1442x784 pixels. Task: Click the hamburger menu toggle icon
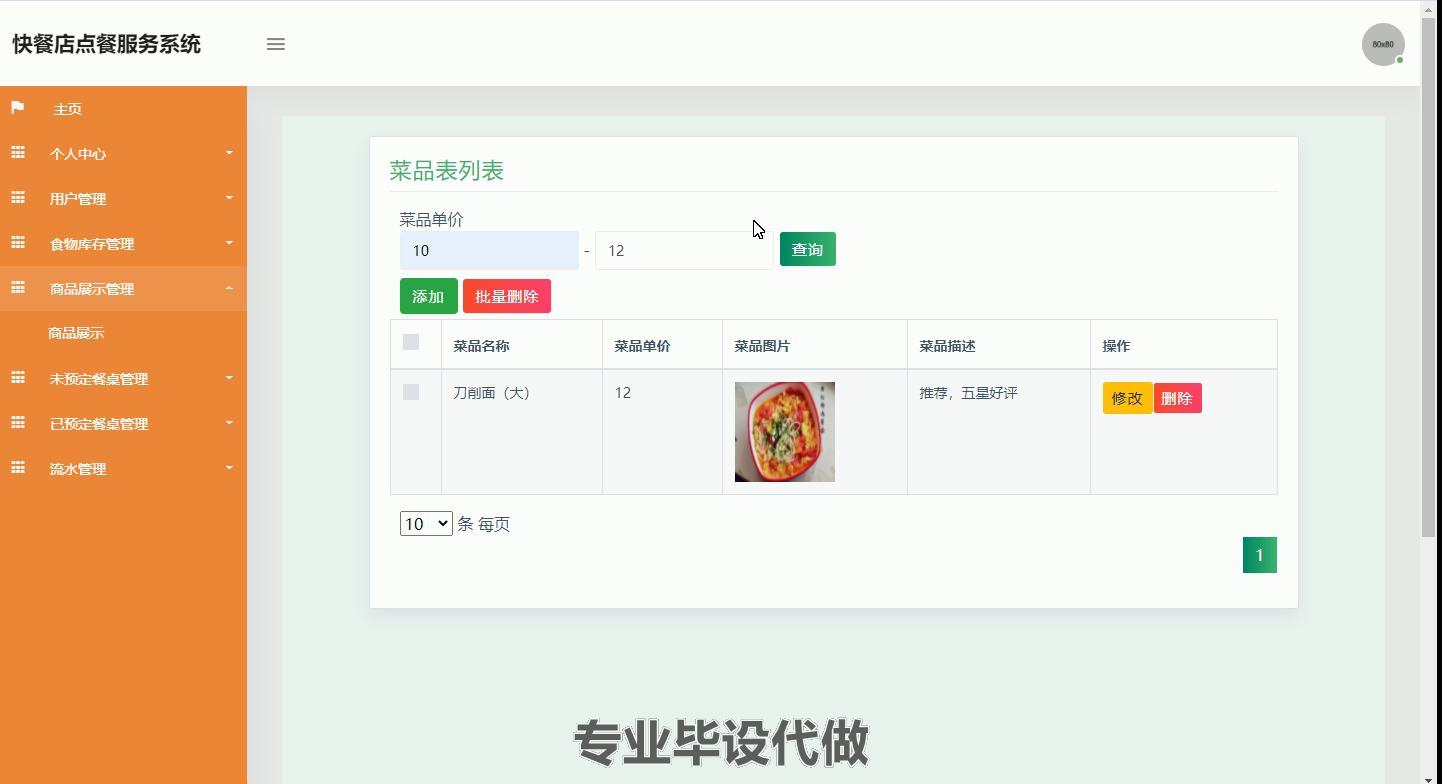[276, 44]
